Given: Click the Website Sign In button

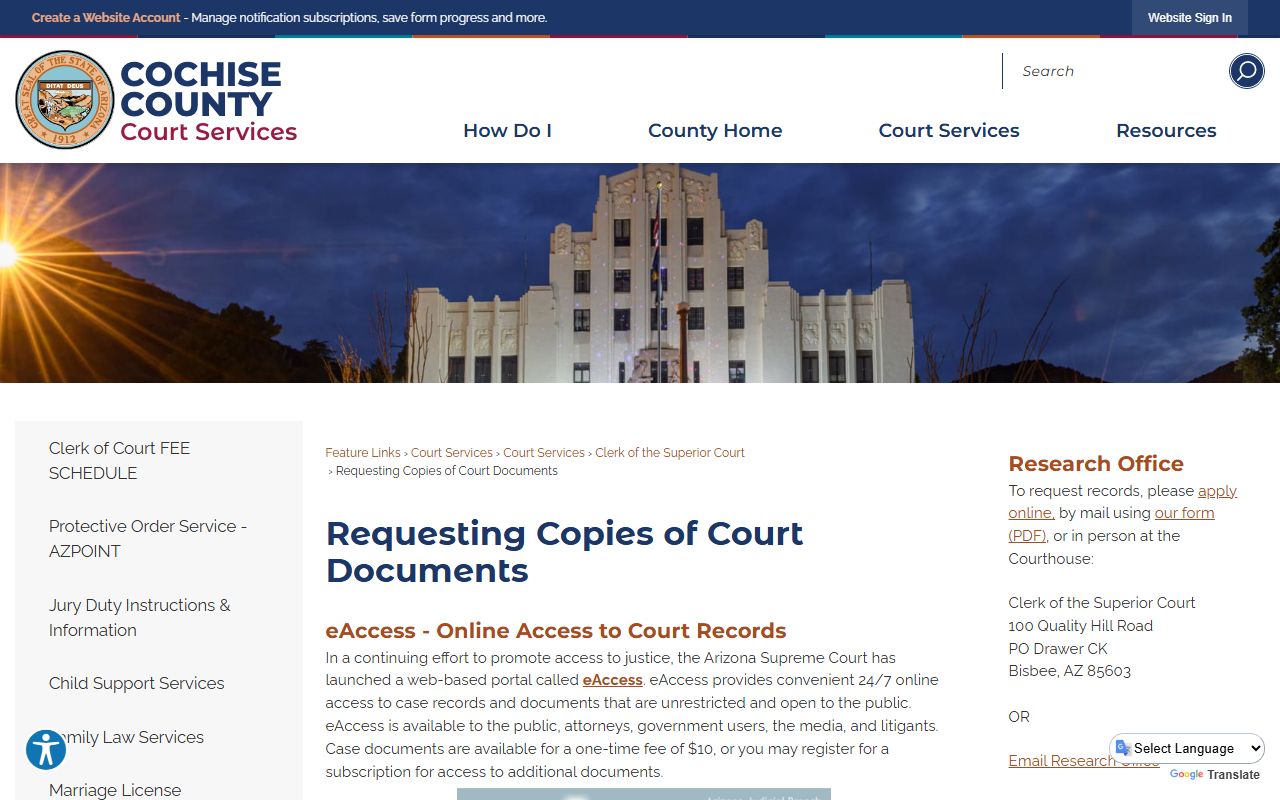Looking at the screenshot, I should tap(1190, 18).
